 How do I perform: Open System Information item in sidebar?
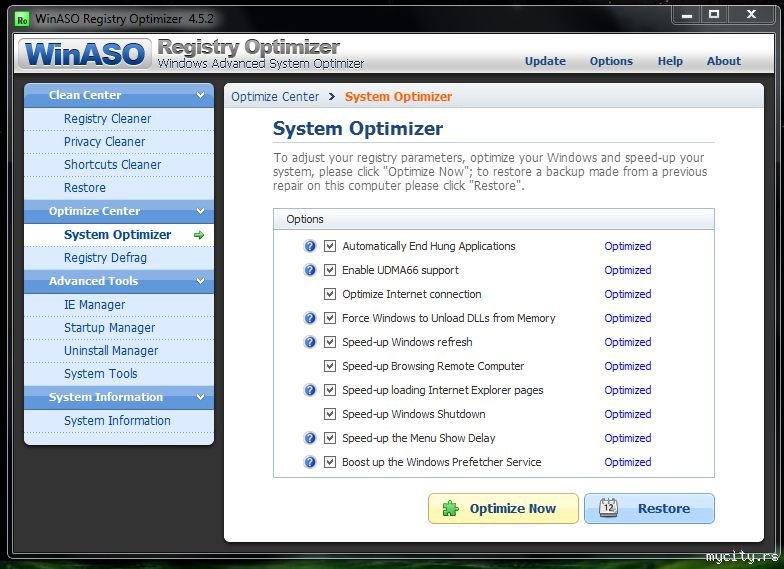tap(119, 421)
